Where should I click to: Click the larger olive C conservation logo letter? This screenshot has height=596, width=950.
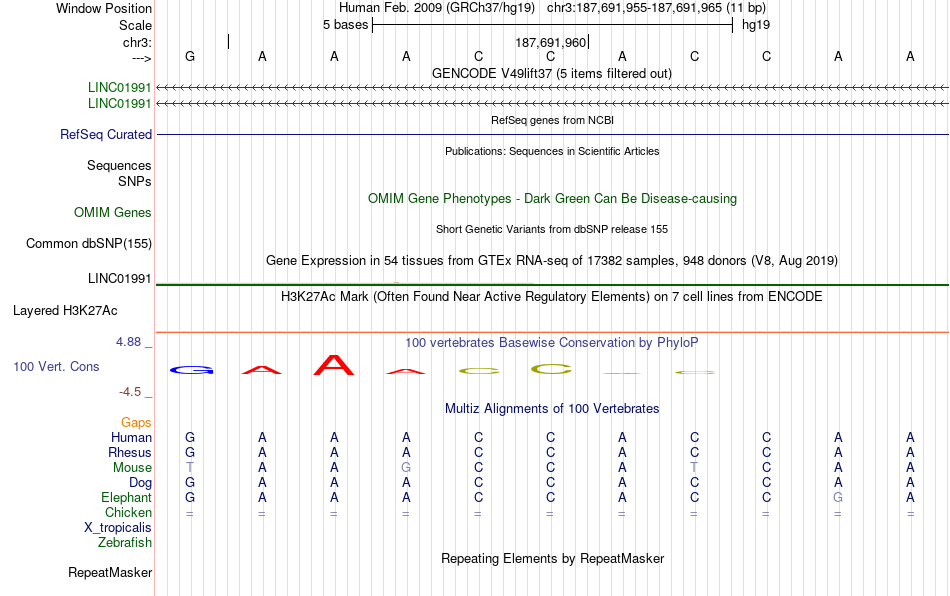(551, 369)
